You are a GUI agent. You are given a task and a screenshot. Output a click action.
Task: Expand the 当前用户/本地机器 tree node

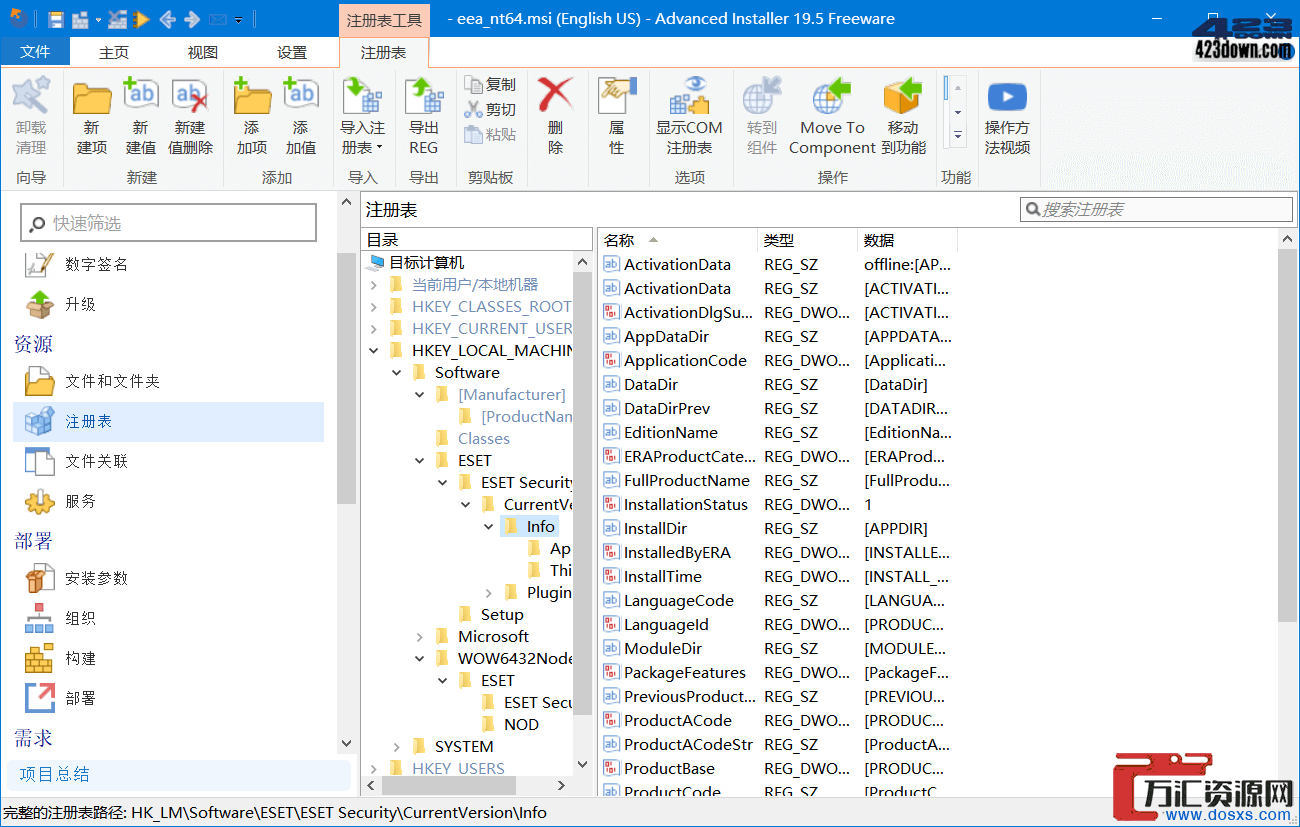coord(374,285)
